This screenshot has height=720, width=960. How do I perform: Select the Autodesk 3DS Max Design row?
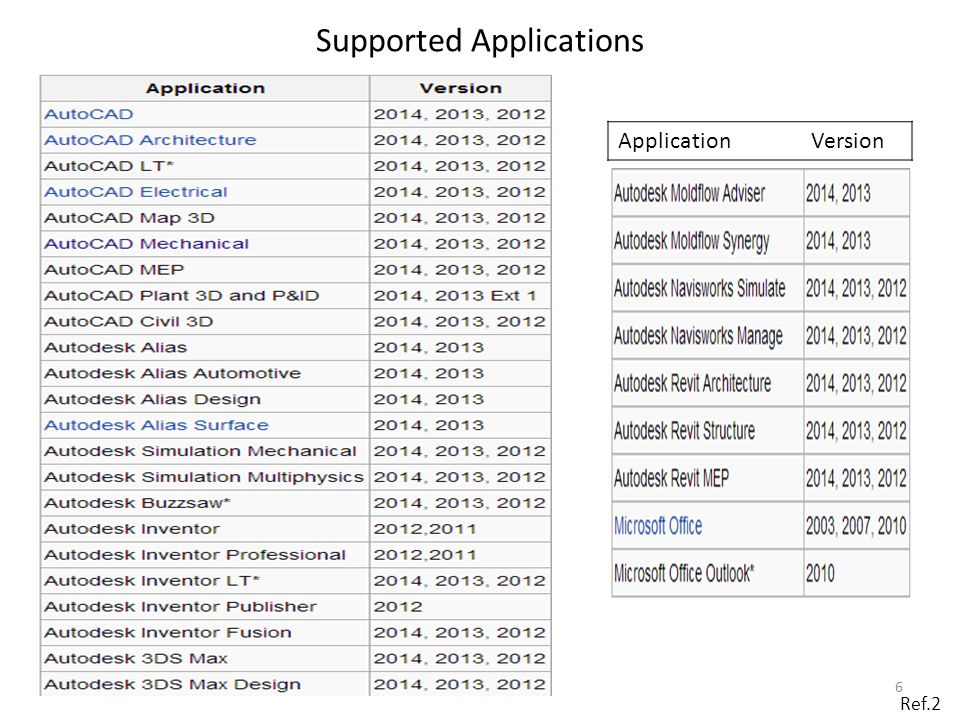point(296,684)
